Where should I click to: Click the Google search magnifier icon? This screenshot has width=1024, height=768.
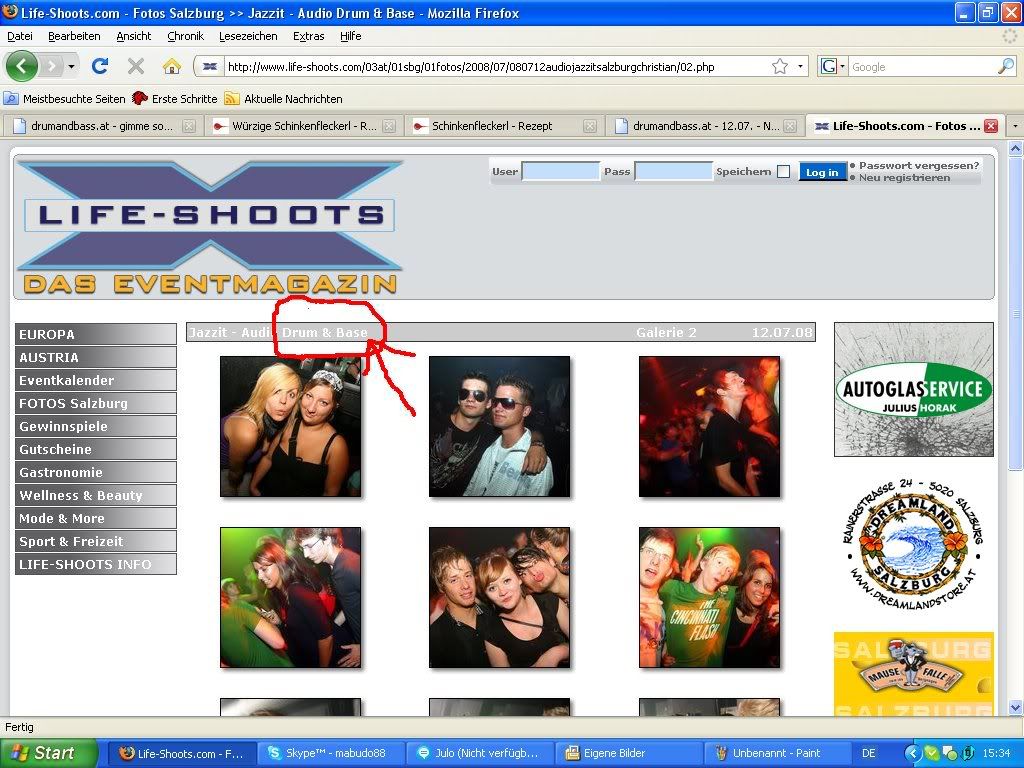coord(1006,66)
